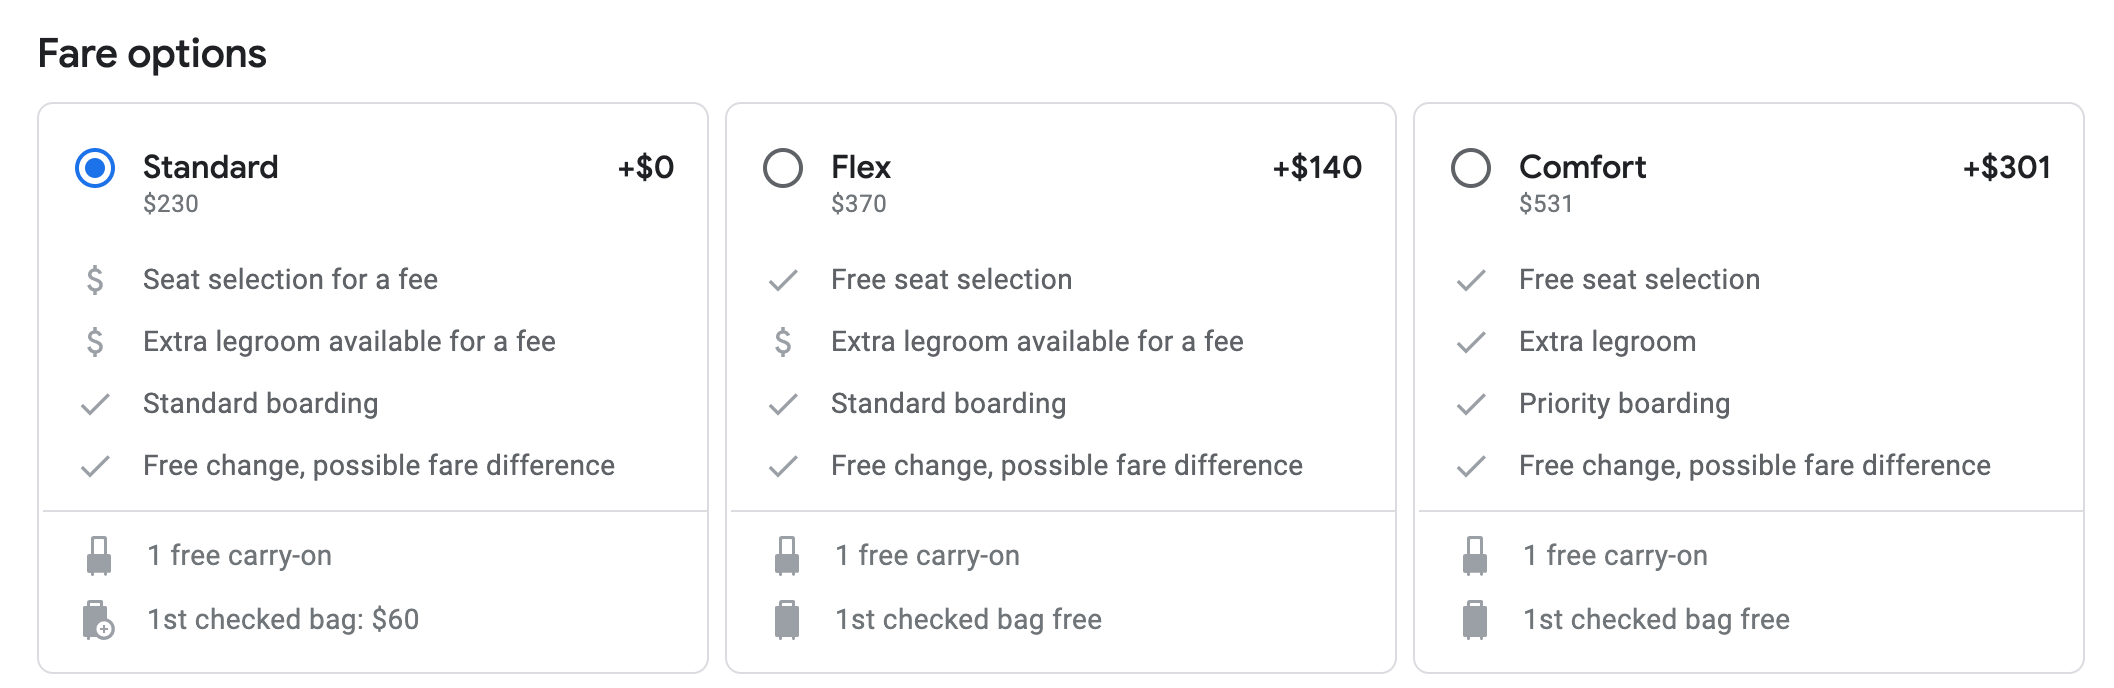This screenshot has height=688, width=2114.
Task: Pick the Comfort fare radio button
Action: [x=1471, y=168]
